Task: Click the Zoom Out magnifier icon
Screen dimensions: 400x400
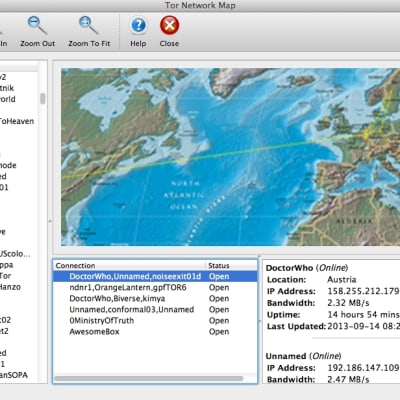Action: tap(37, 25)
